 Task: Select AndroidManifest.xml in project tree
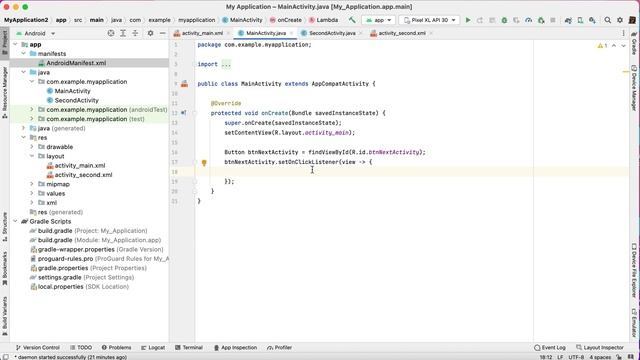(76, 63)
